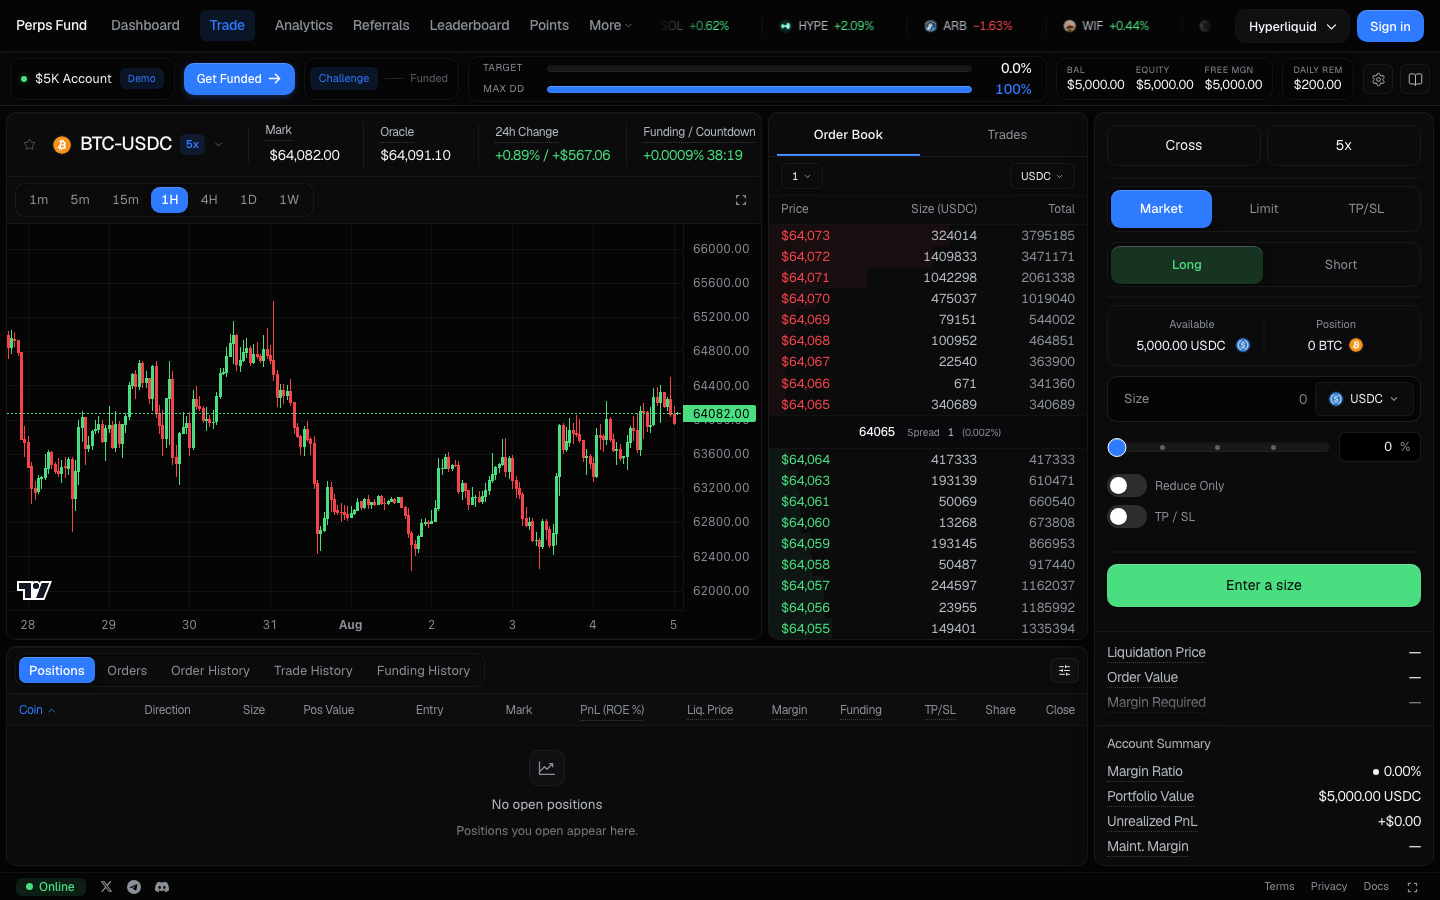This screenshot has height=900, width=1440.
Task: Open Cross margin mode selector
Action: click(1184, 146)
